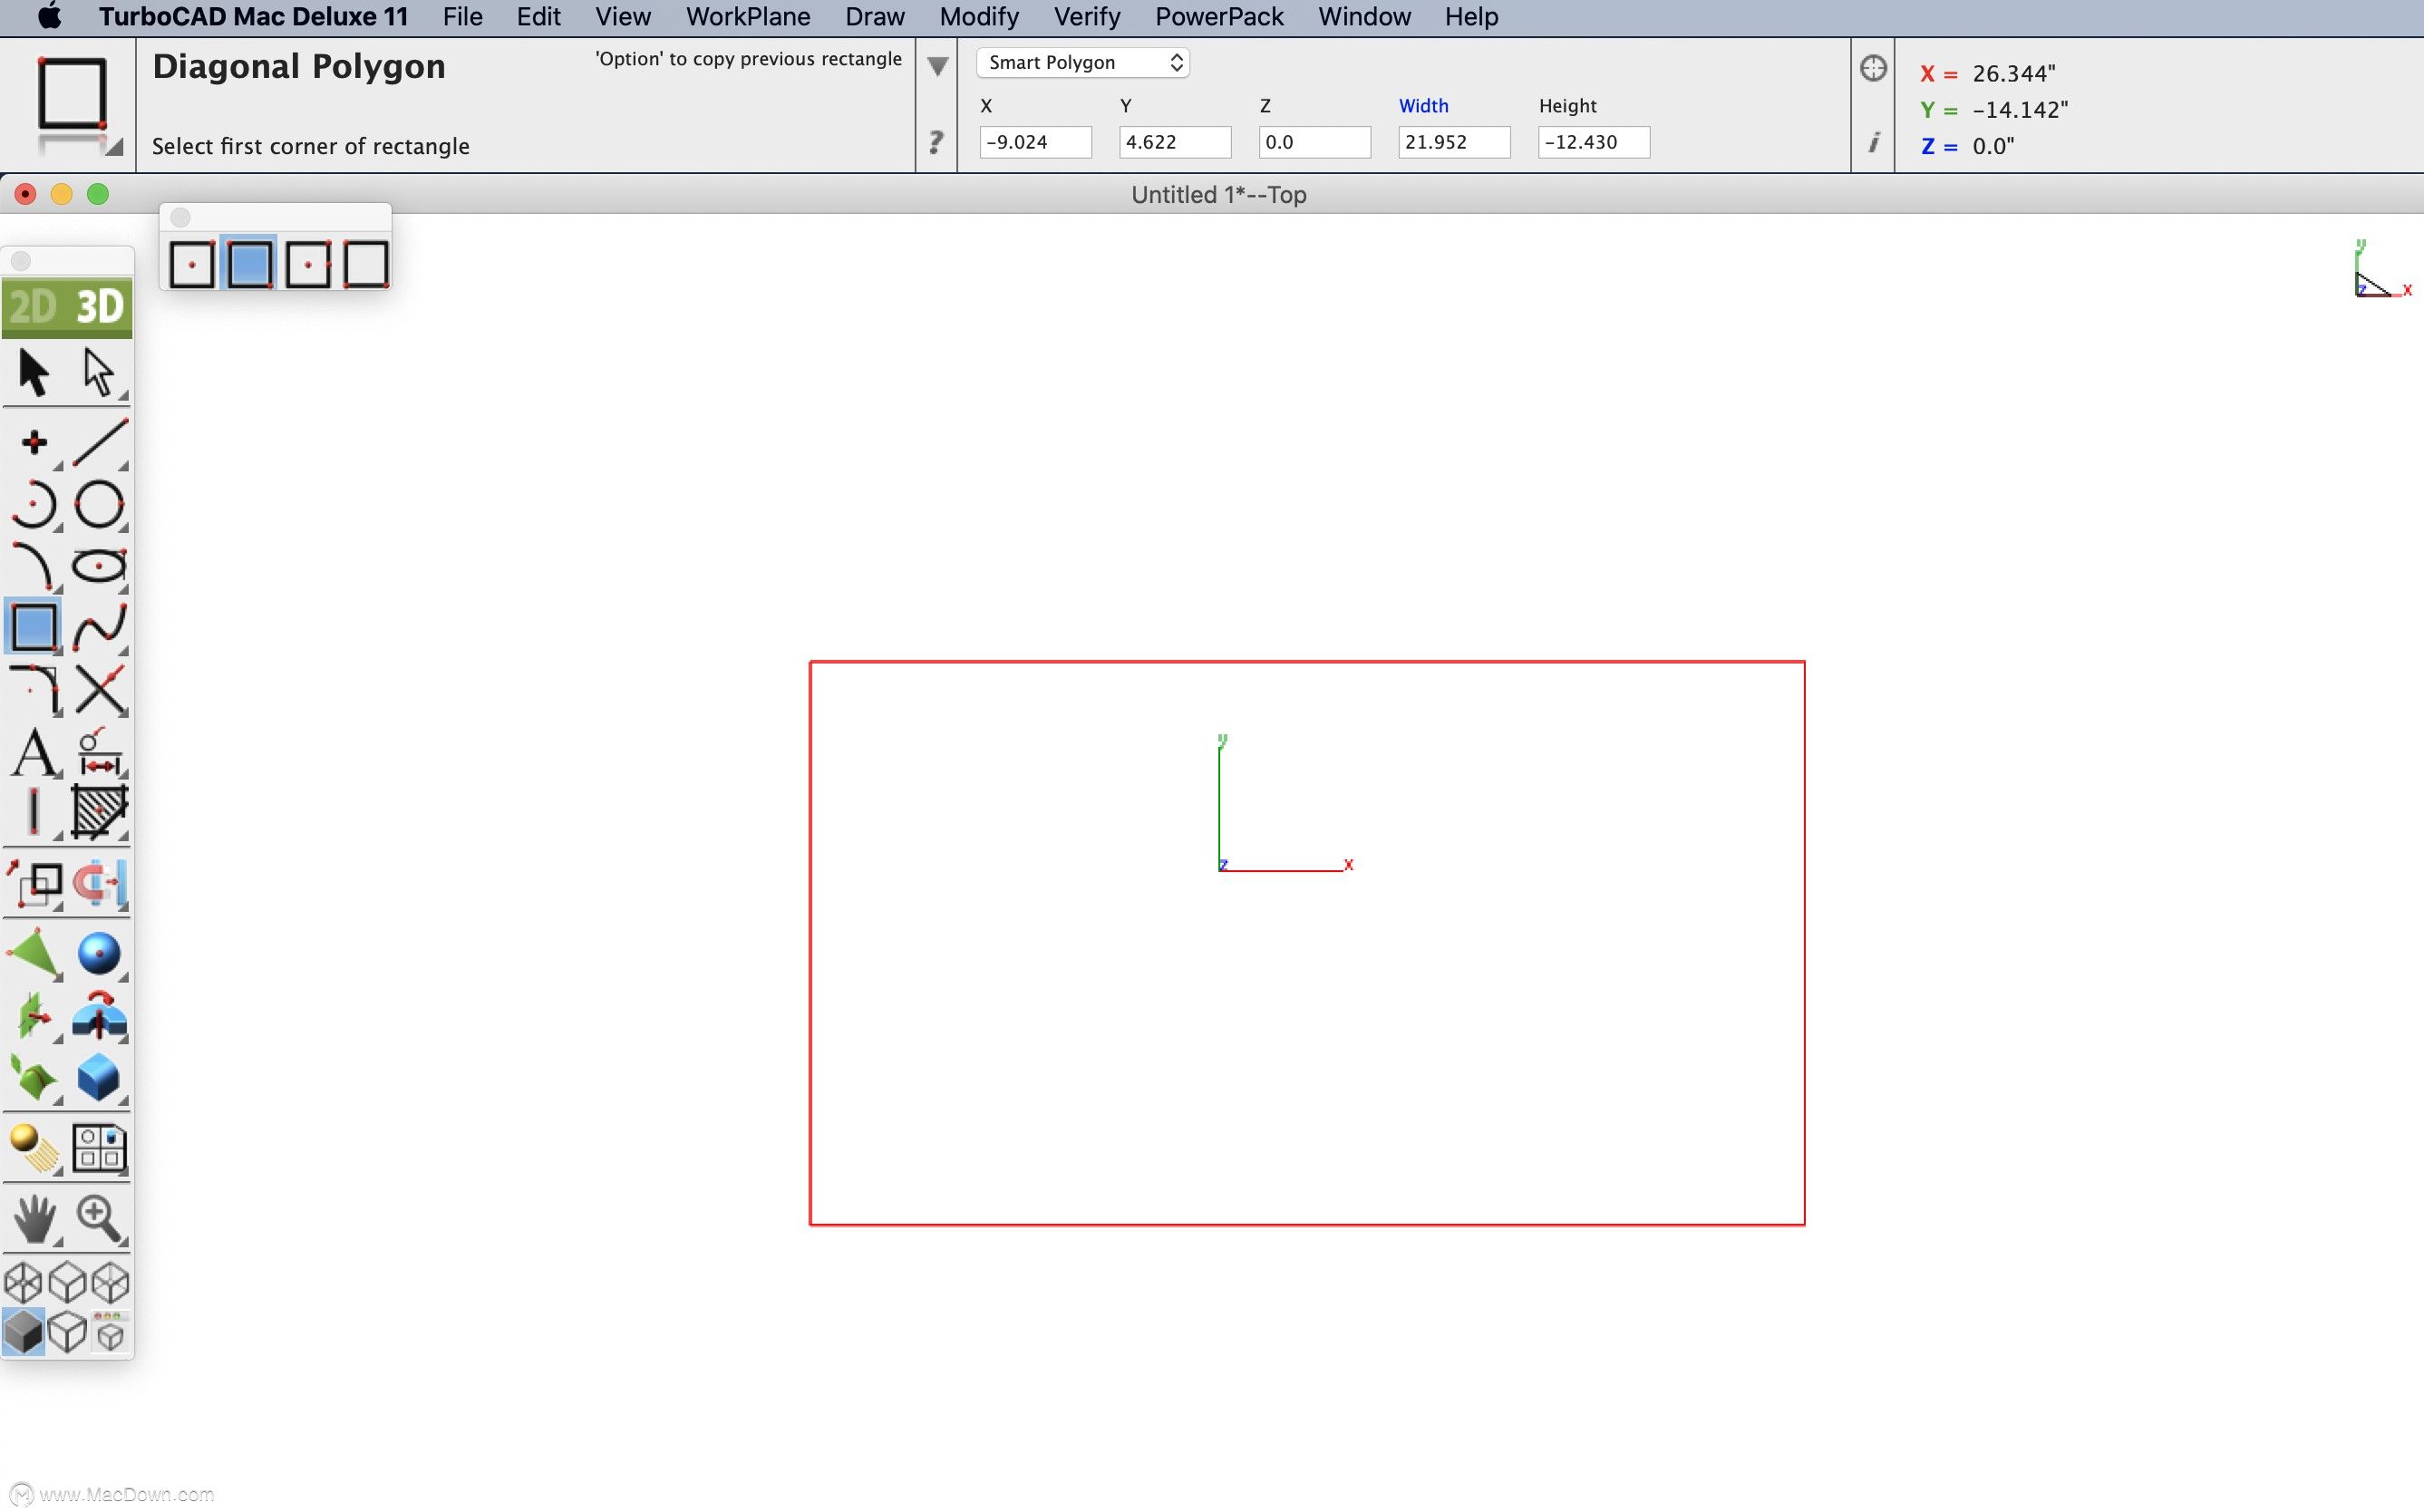Activate the Hatch fill tool
This screenshot has width=2424, height=1512.
tap(99, 810)
